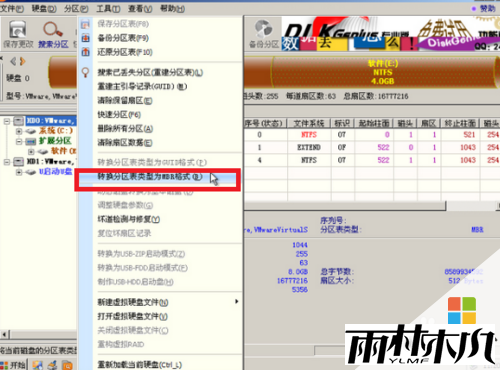Click the Backup Partition (备份分区) toolbar icon

263,29
